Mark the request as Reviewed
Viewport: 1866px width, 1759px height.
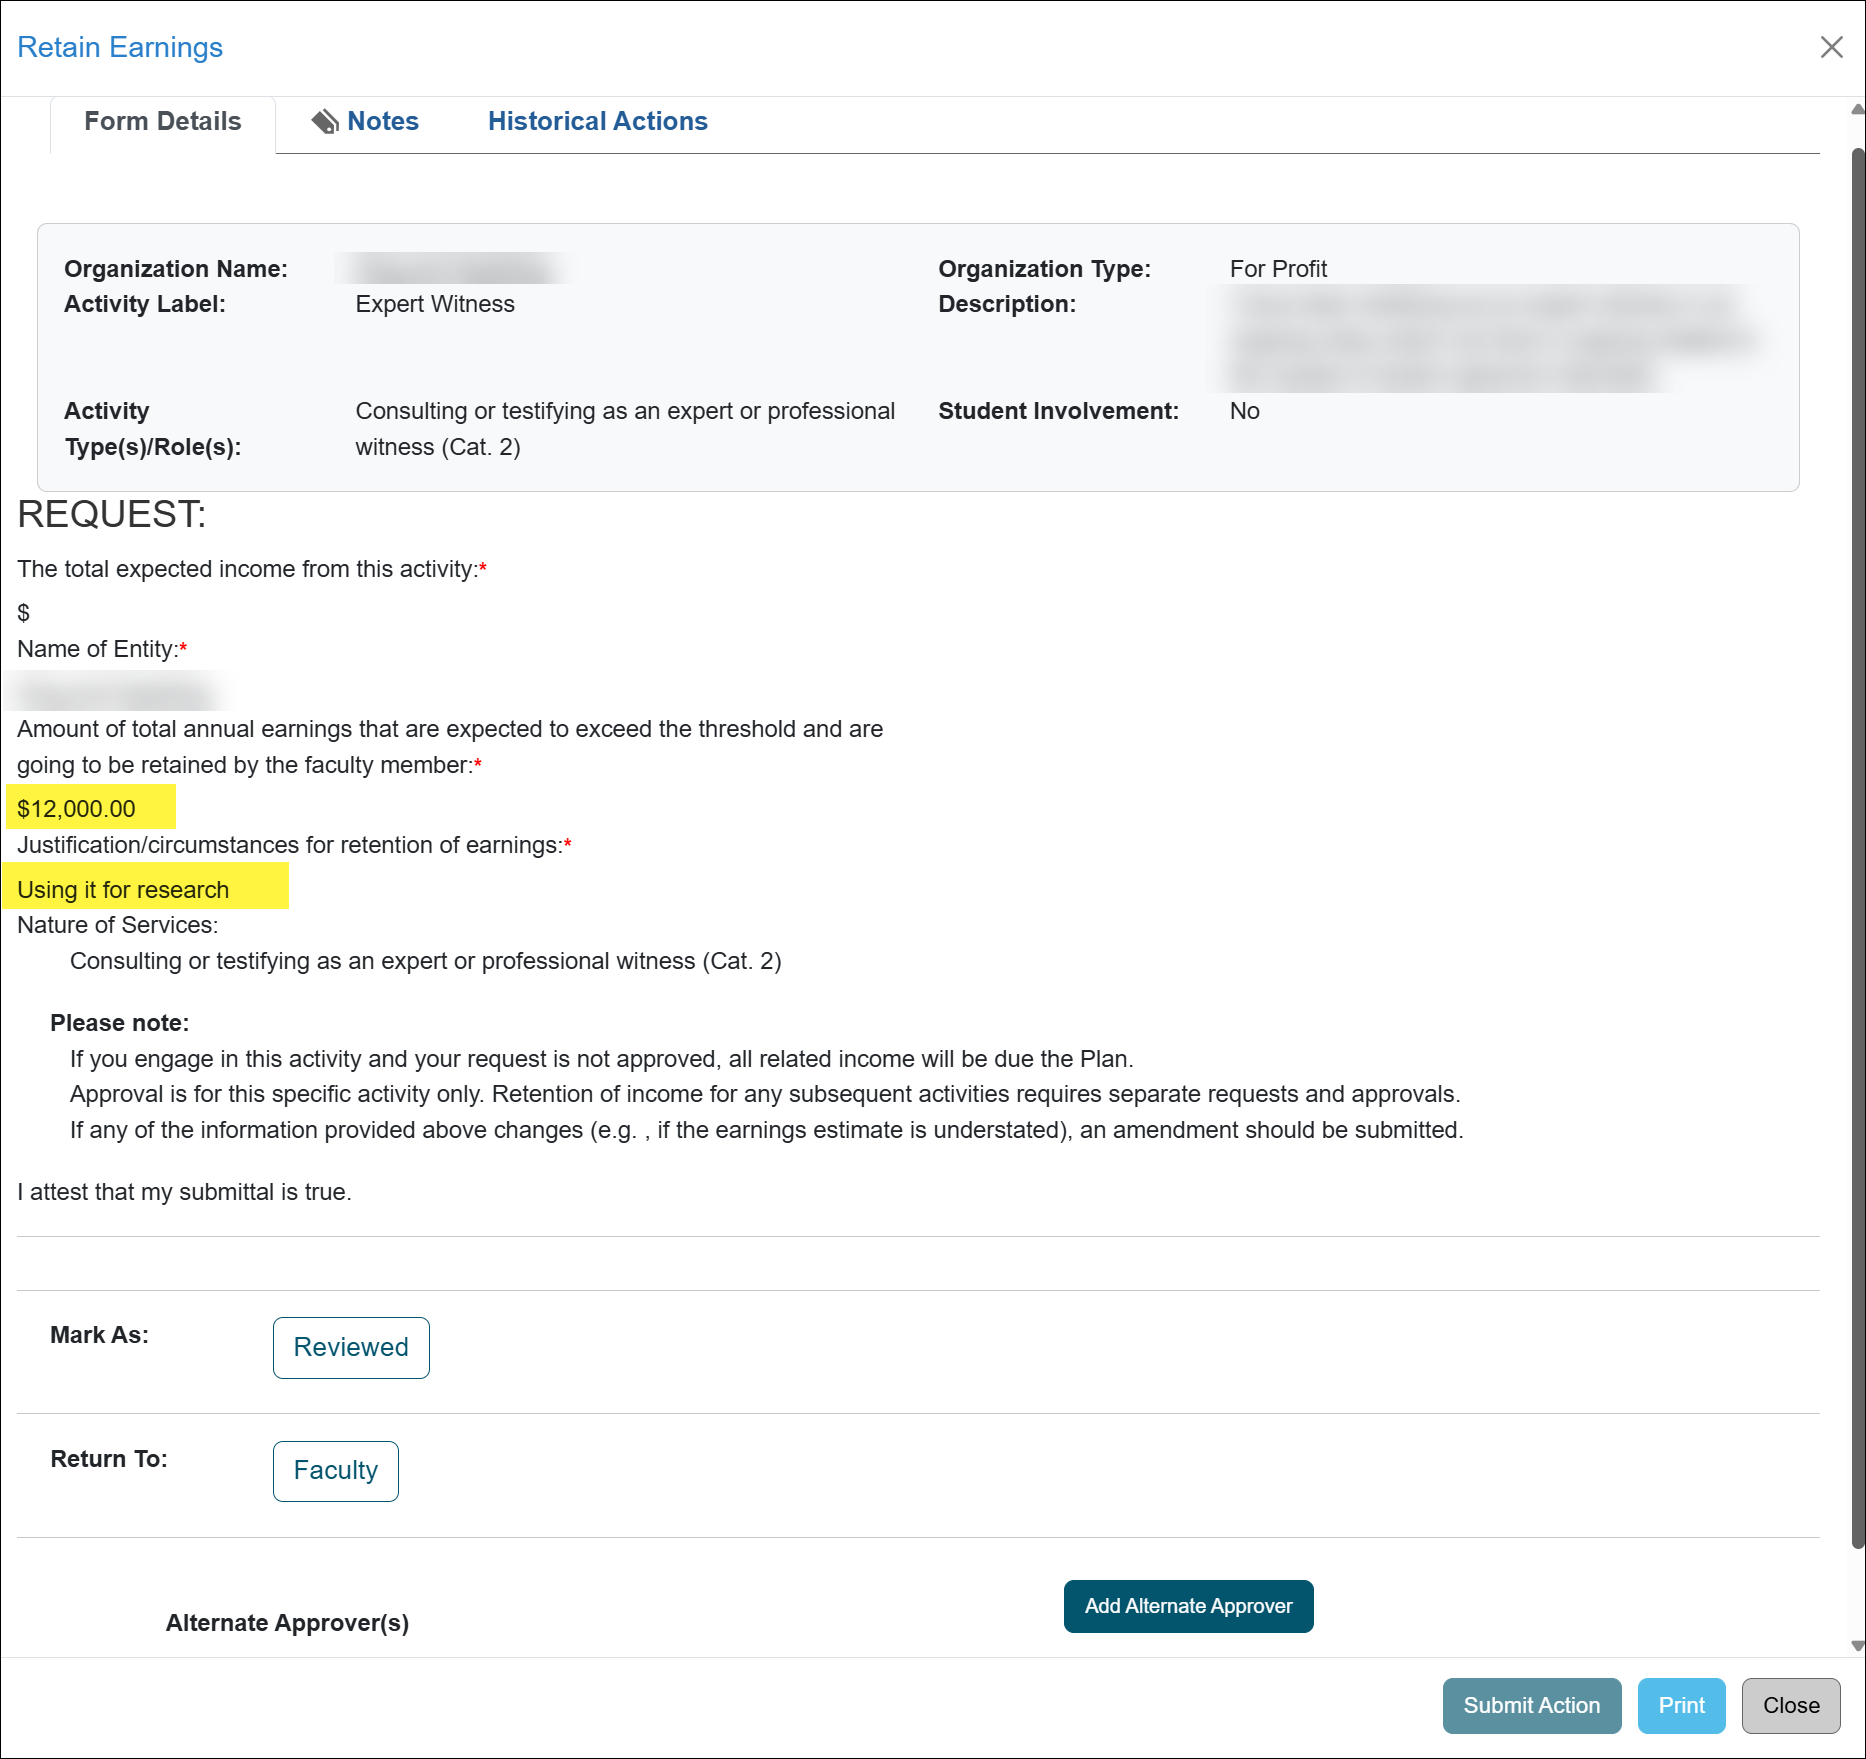coord(351,1347)
